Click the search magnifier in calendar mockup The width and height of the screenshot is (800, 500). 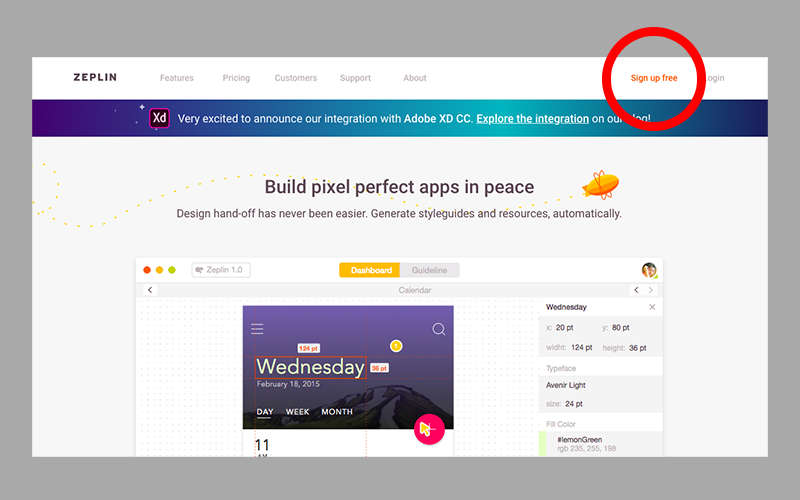439,329
